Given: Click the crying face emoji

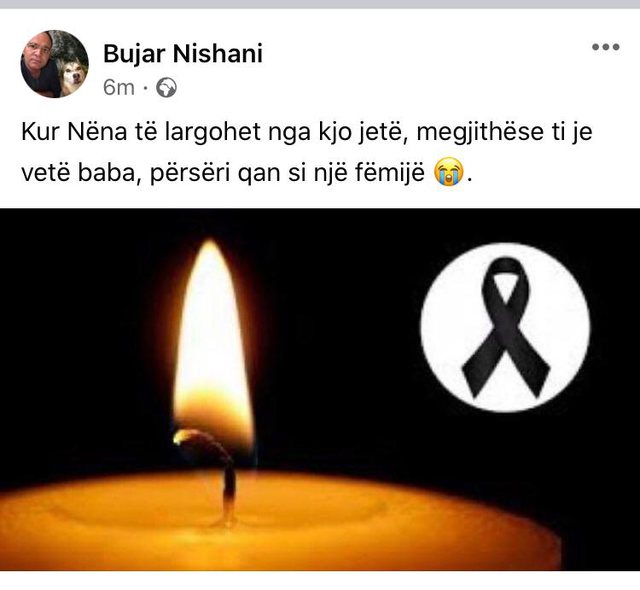Looking at the screenshot, I should 449,173.
